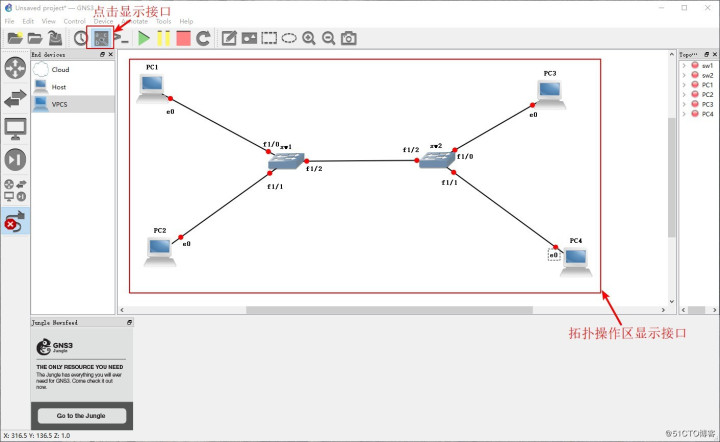Click the Save project toolbar icon
Image resolution: width=720 pixels, height=442 pixels.
point(55,38)
